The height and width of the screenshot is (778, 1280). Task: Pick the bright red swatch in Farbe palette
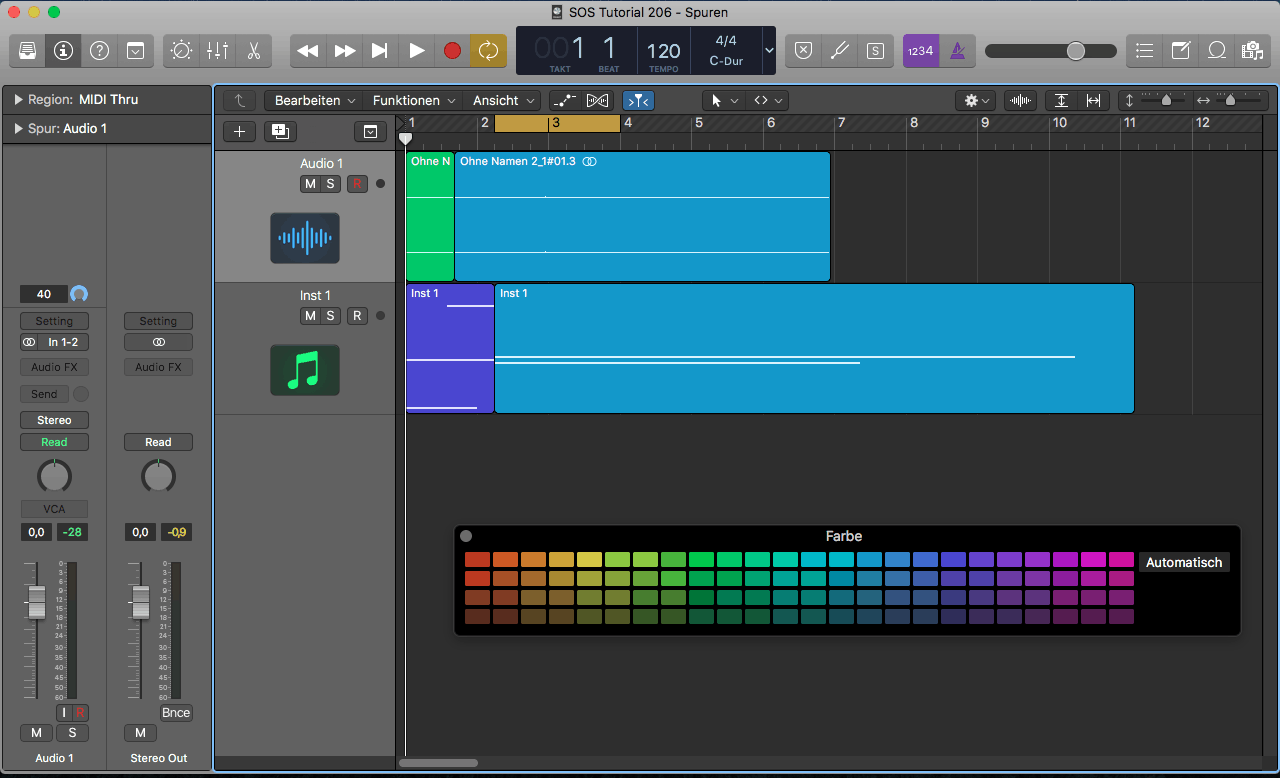tap(477, 560)
